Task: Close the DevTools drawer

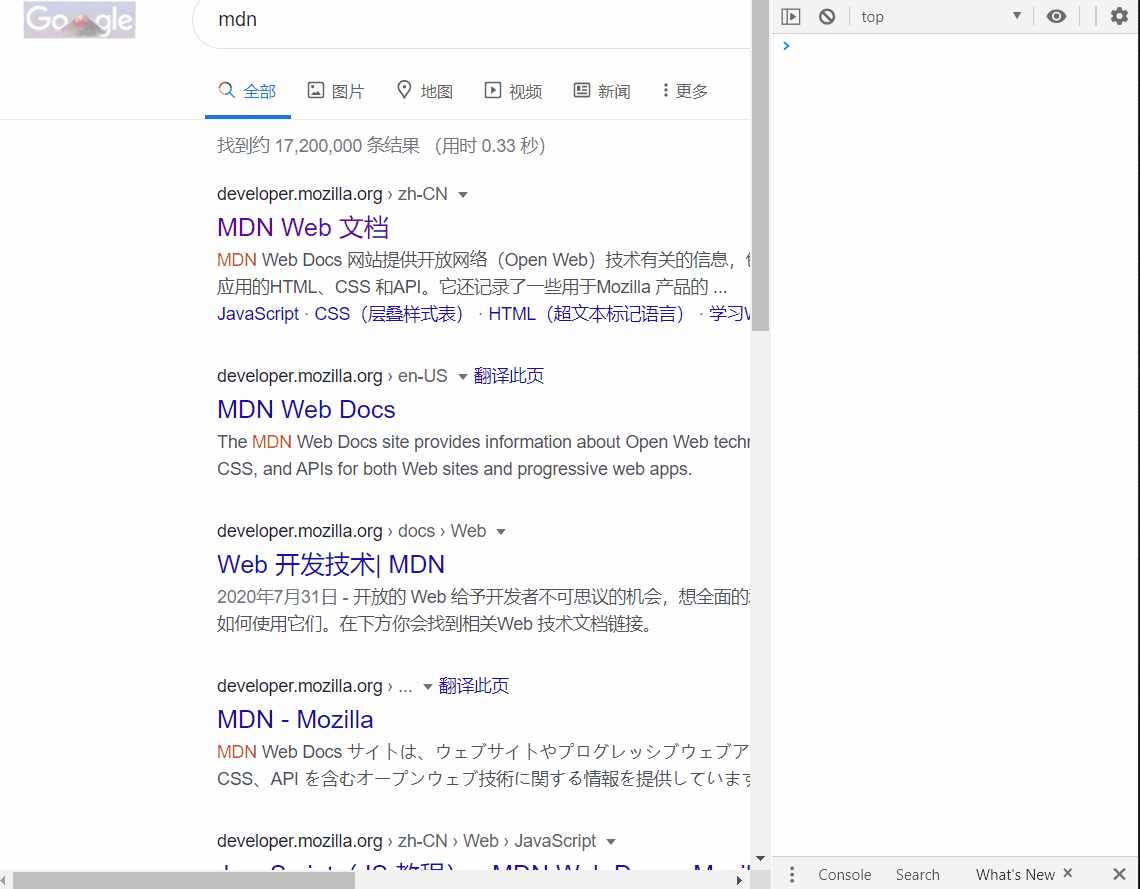Action: pyautogui.click(x=1120, y=874)
